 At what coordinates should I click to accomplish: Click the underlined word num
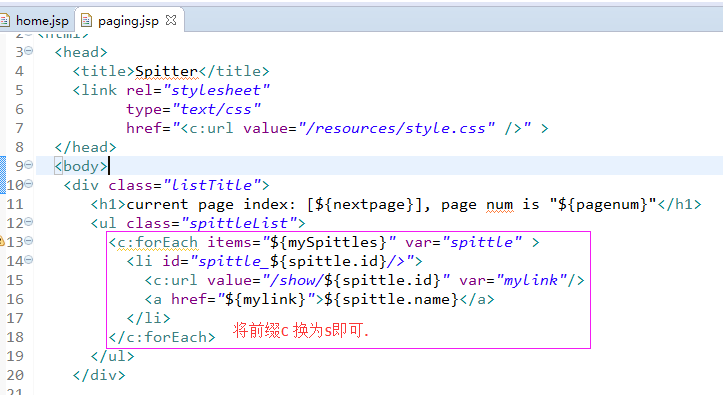pos(499,204)
